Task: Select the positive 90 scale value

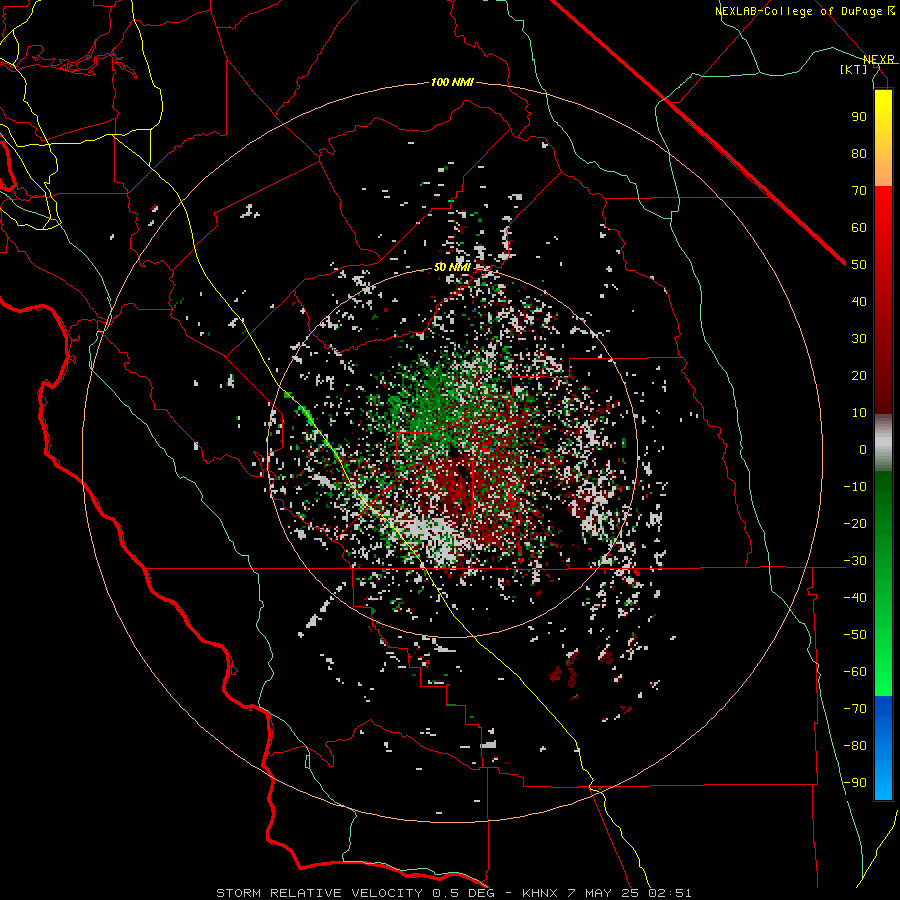Action: pyautogui.click(x=859, y=117)
